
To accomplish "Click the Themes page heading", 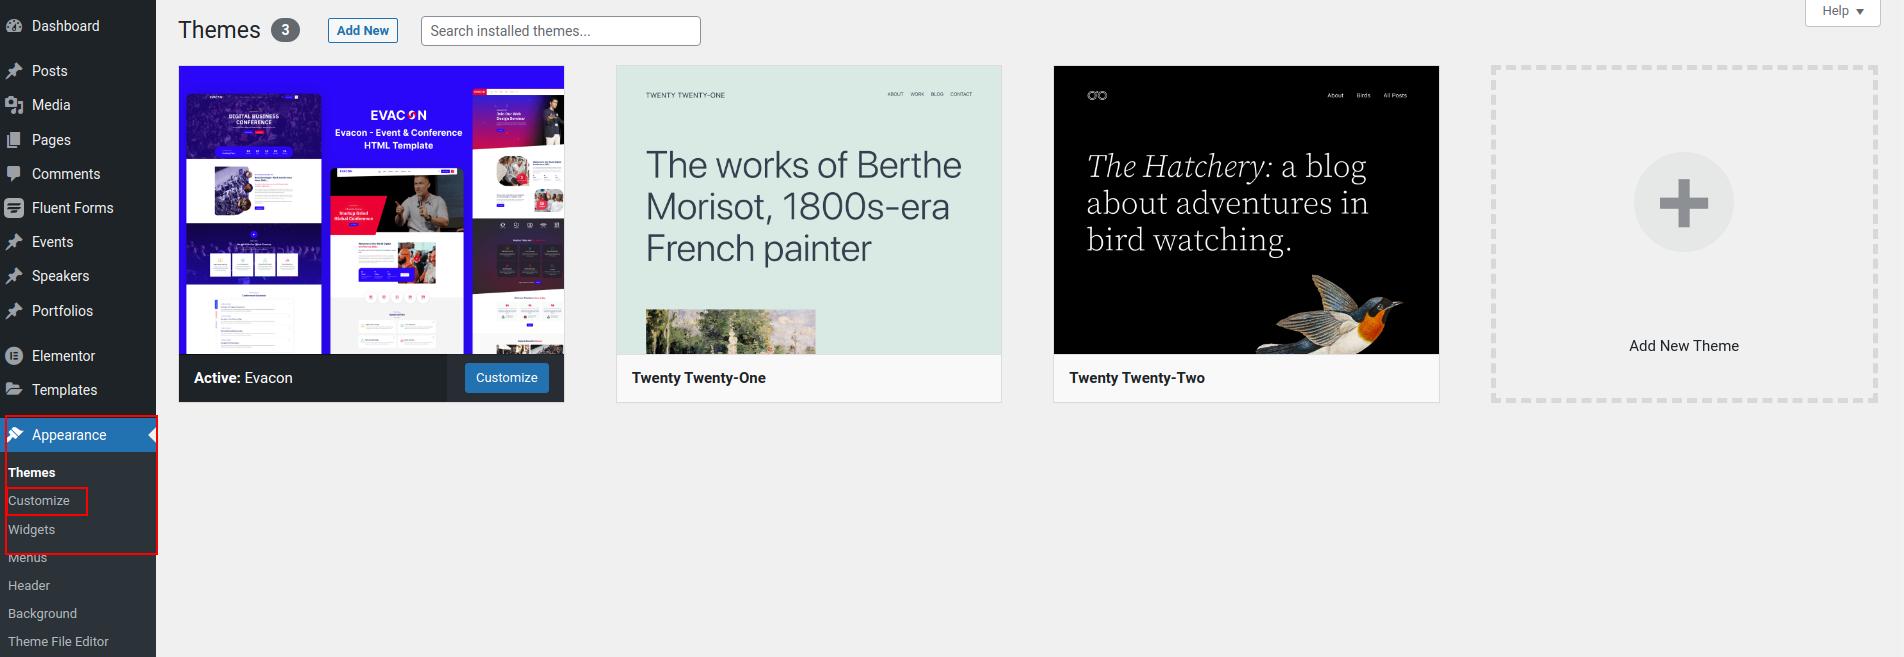I will click(x=219, y=30).
